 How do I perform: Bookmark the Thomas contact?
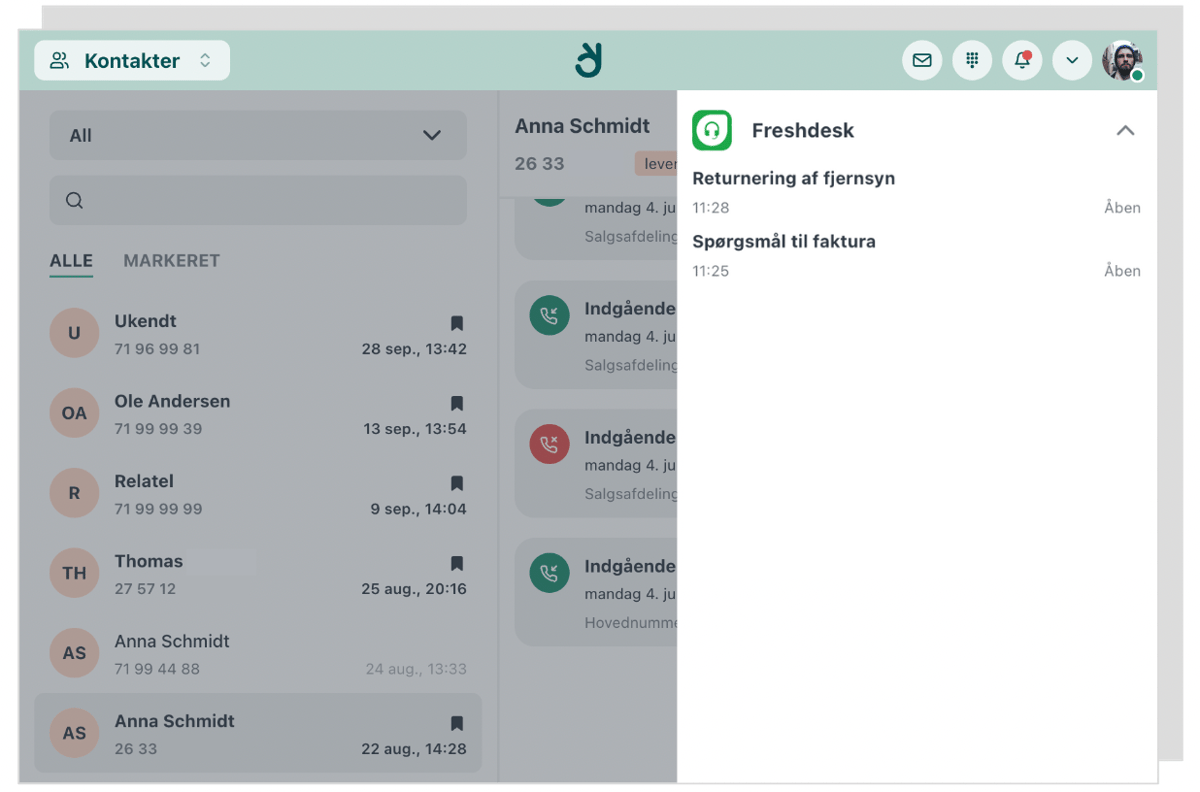tap(457, 563)
